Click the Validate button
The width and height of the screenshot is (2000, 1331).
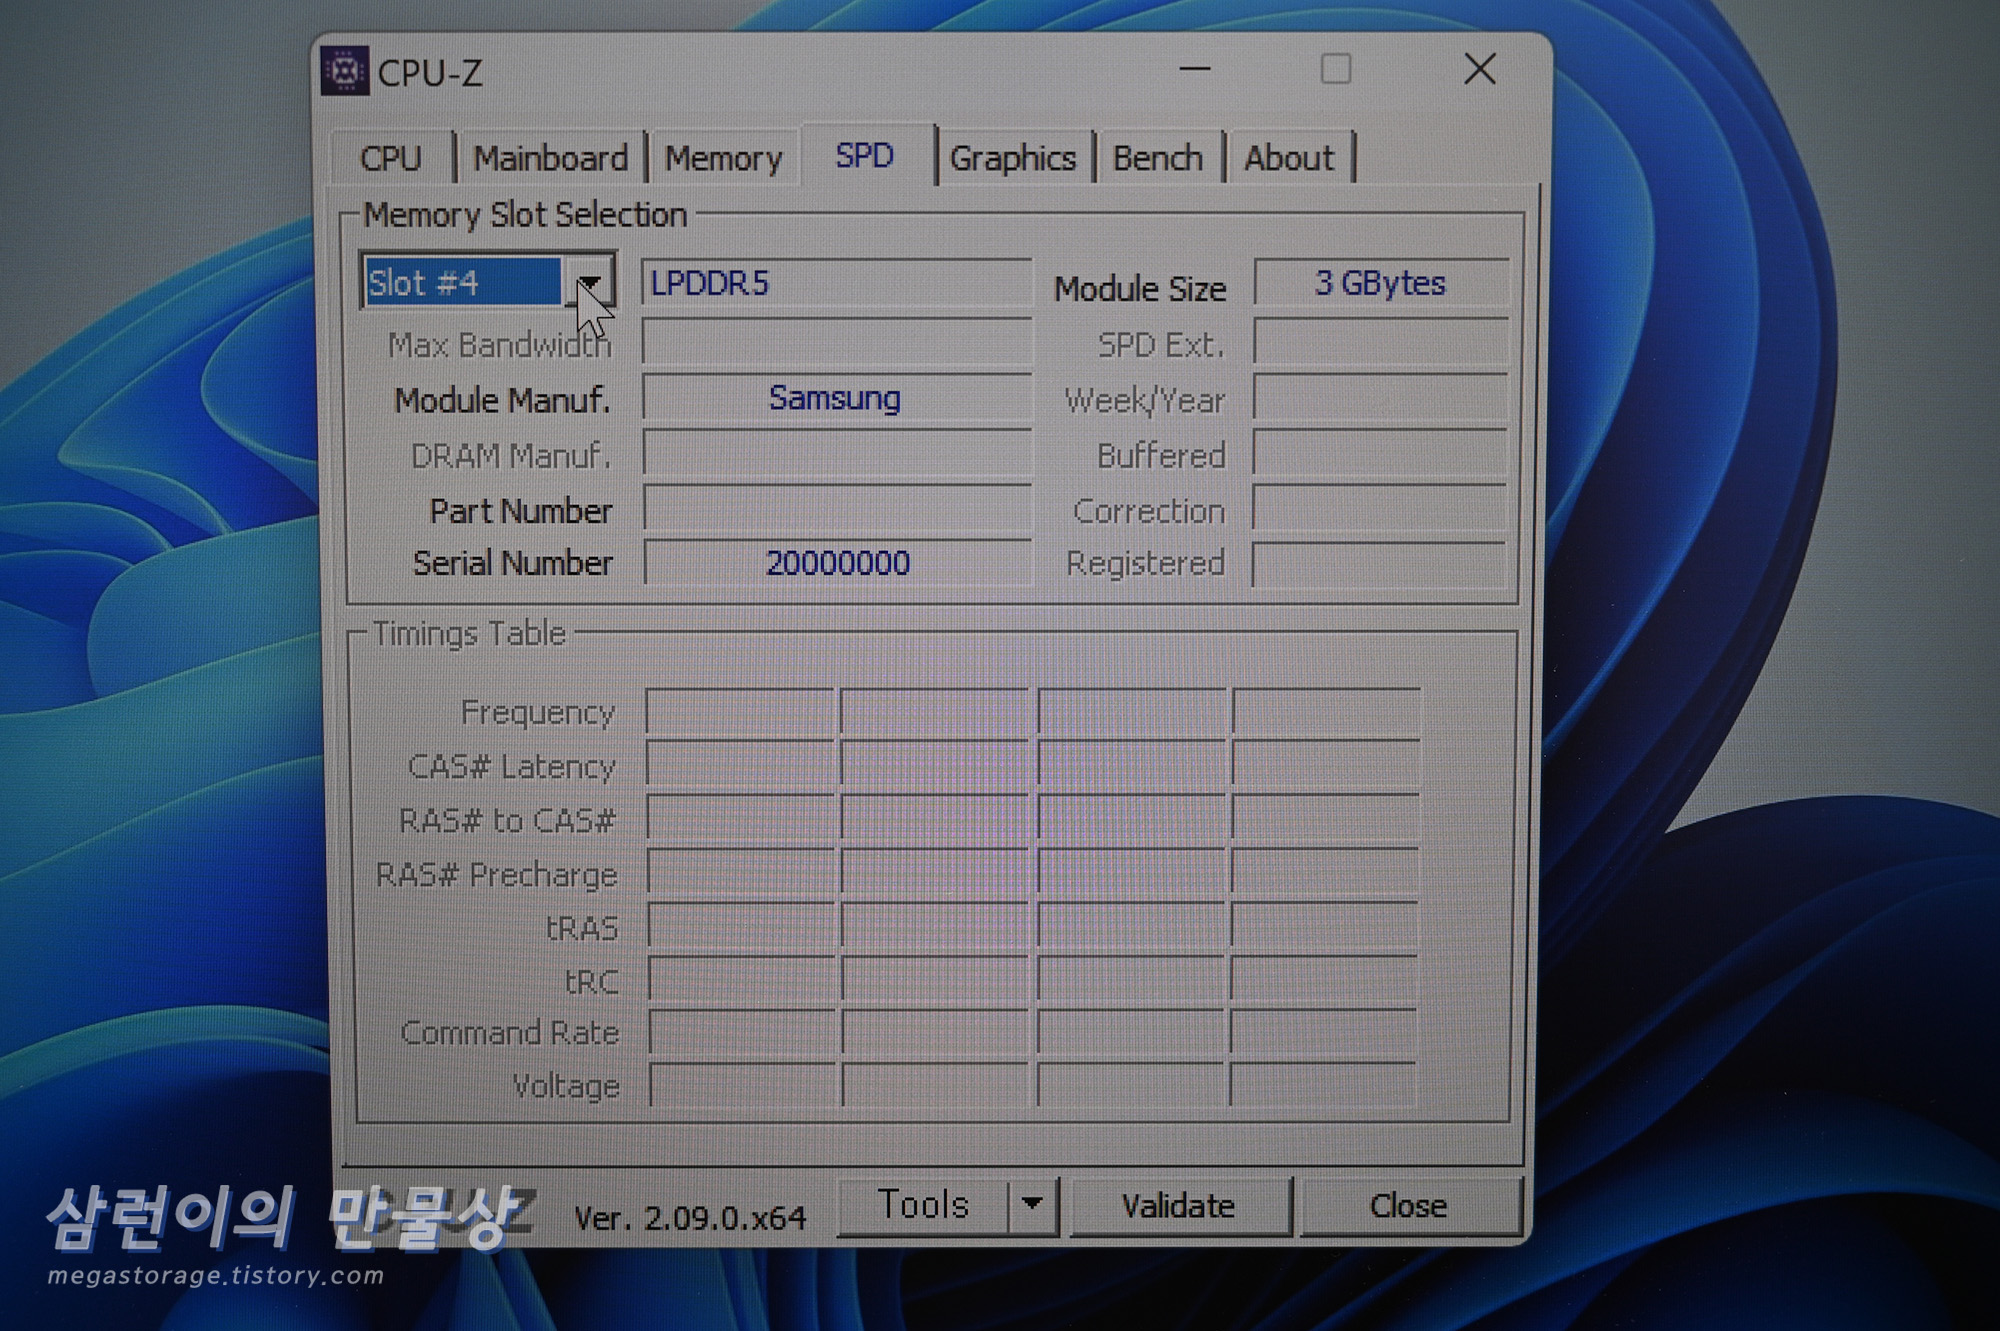tap(1178, 1206)
